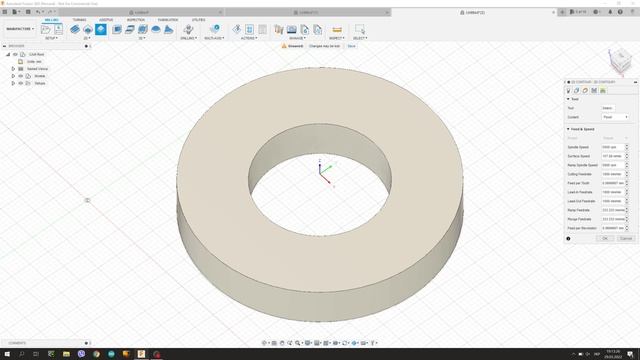Expand the Named Views tree node
640x360 pixels.
click(13, 69)
